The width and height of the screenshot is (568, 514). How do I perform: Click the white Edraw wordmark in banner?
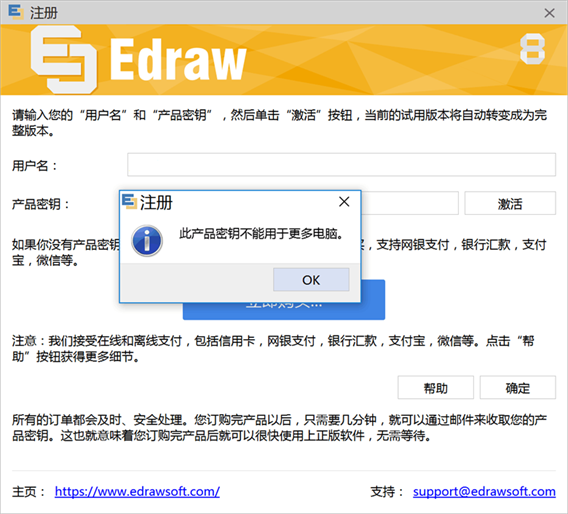tap(178, 59)
